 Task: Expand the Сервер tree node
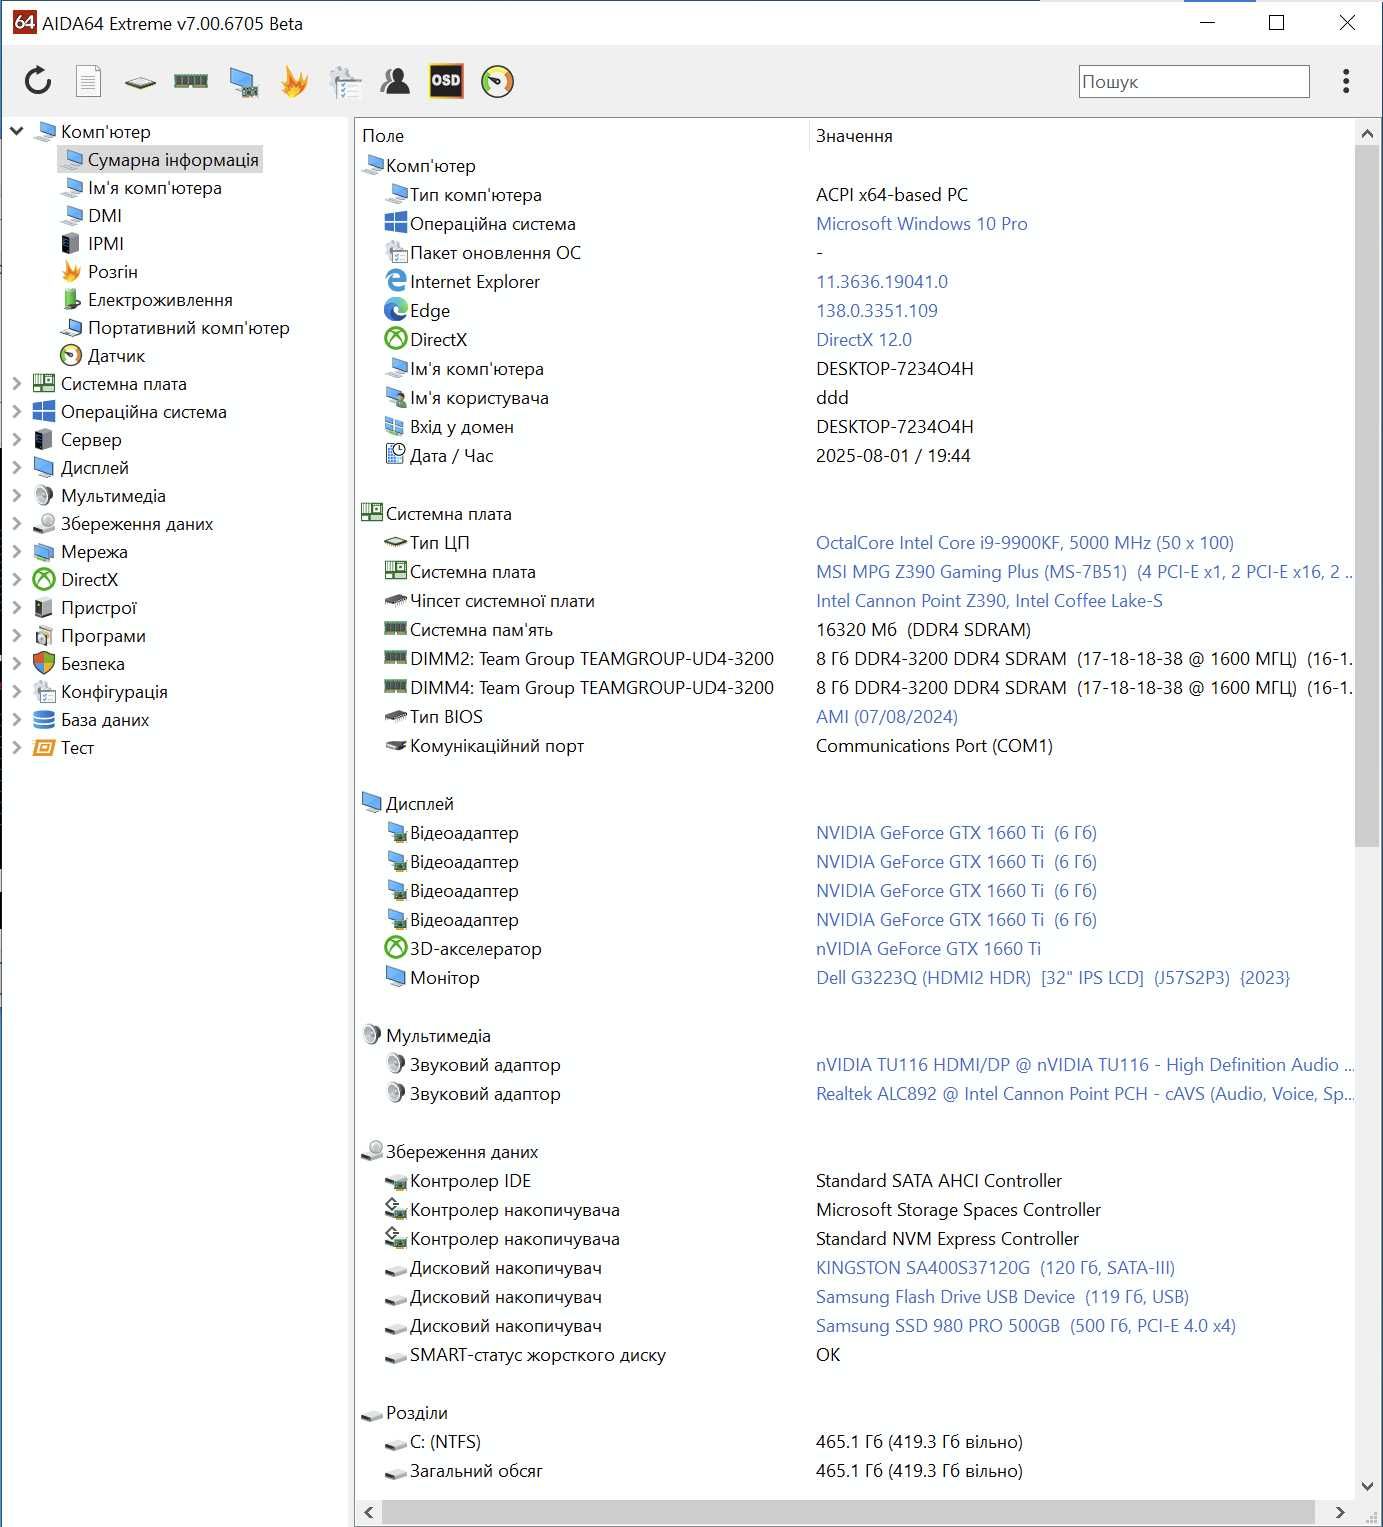[17, 439]
